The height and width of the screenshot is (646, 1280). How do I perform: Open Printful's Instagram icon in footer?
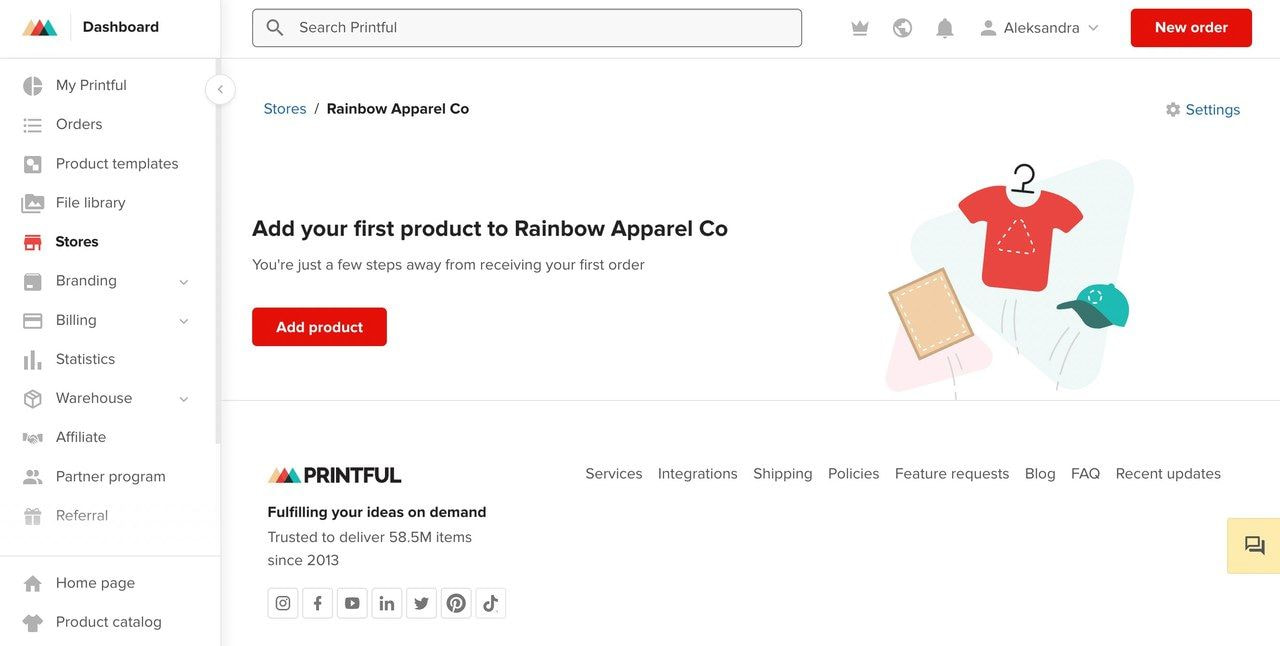coord(283,603)
